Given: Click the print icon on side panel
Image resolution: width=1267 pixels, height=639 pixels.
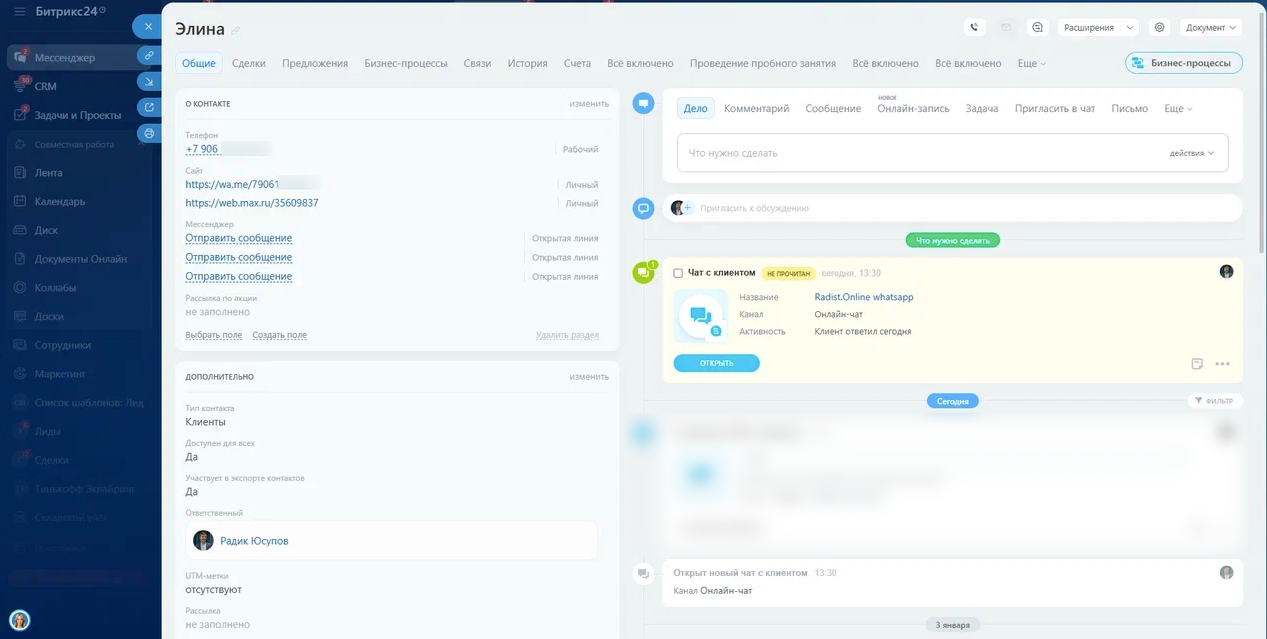Looking at the screenshot, I should 149,133.
